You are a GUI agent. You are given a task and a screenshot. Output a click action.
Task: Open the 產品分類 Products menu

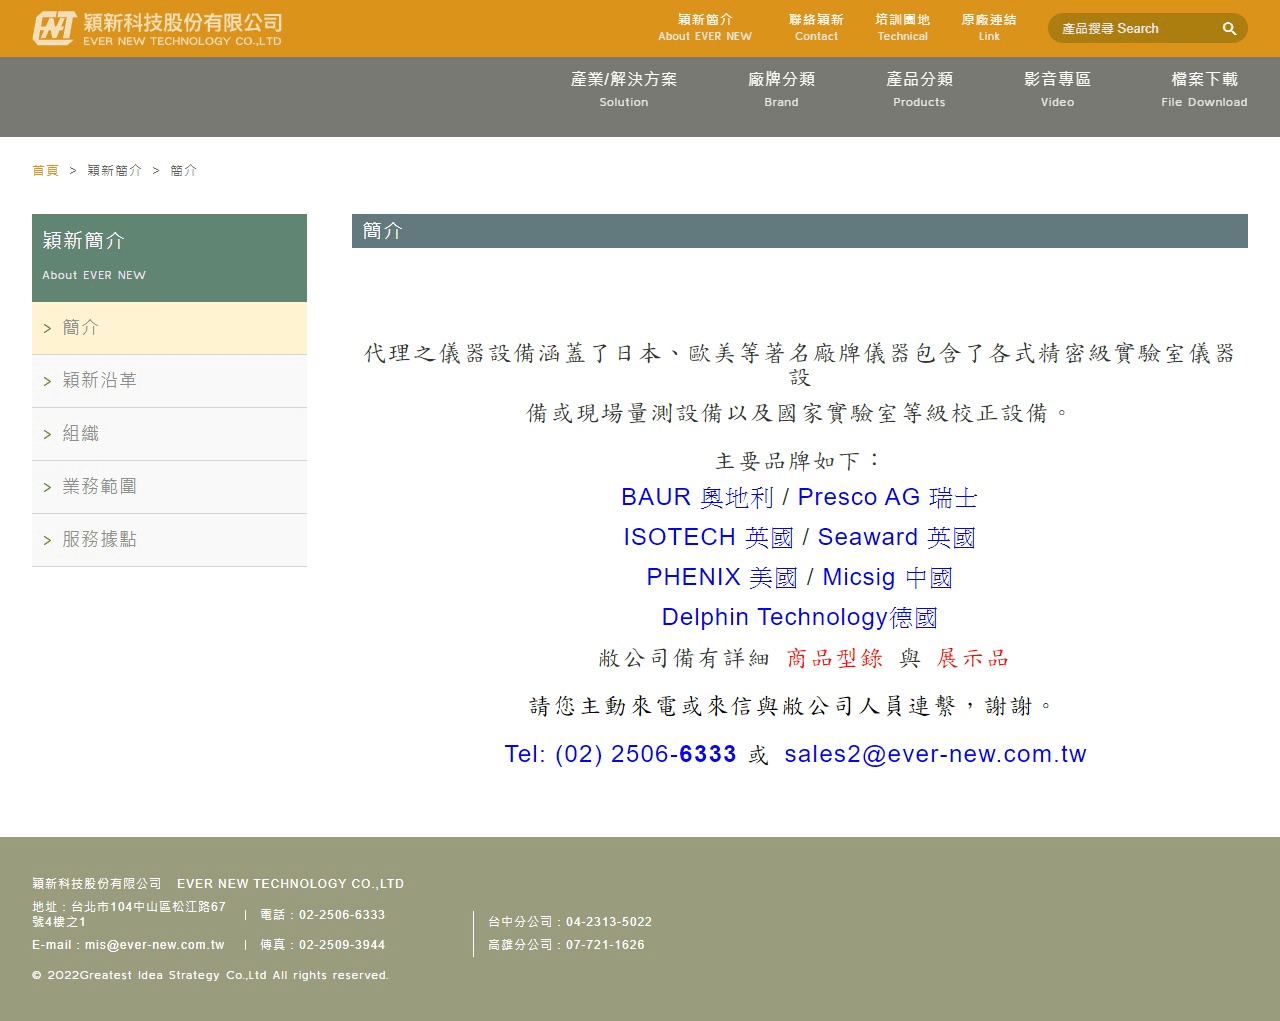[x=919, y=89]
